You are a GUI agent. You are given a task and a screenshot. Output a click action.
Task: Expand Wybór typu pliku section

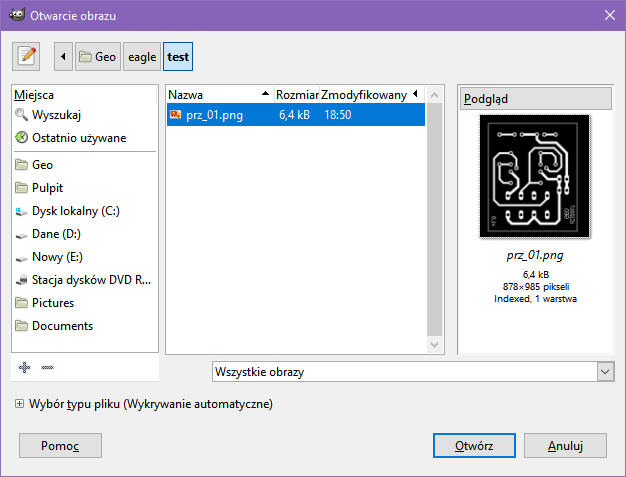21,404
